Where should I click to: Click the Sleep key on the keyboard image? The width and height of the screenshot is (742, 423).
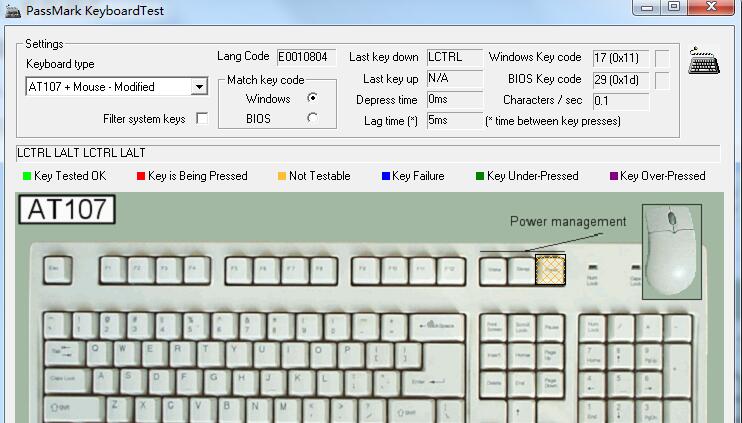[x=522, y=272]
